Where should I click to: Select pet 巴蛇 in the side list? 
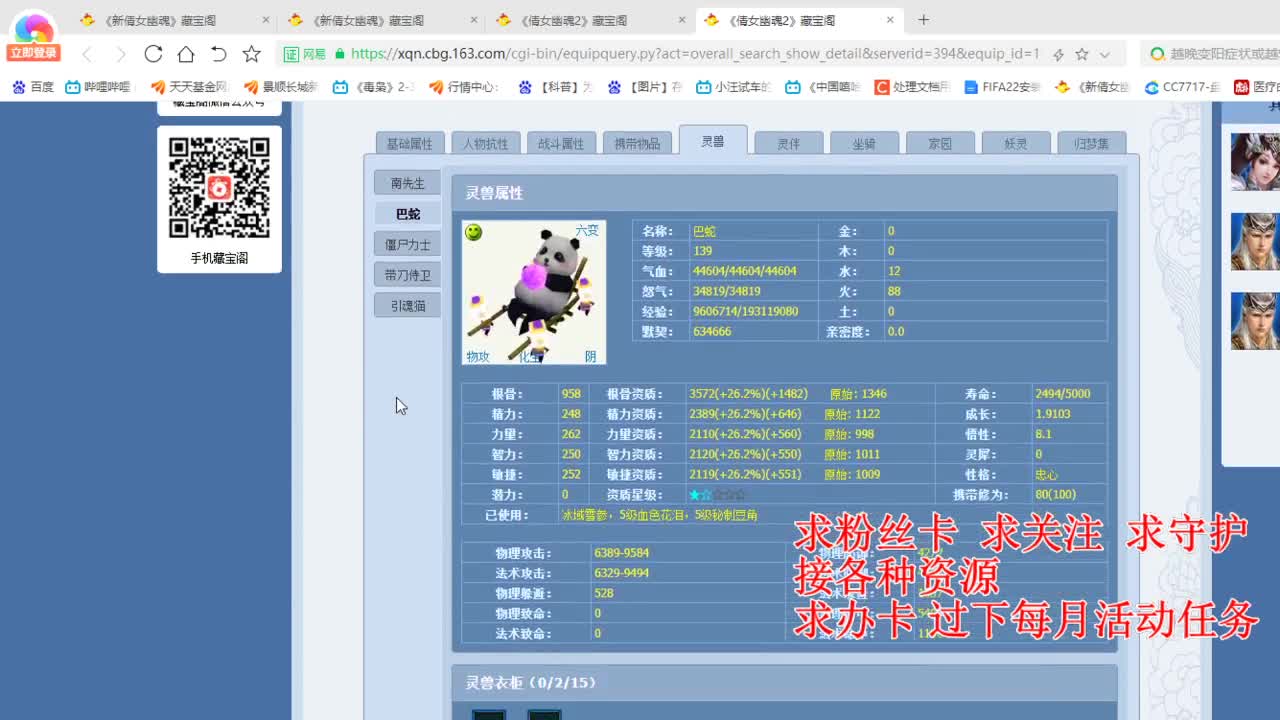pos(408,214)
